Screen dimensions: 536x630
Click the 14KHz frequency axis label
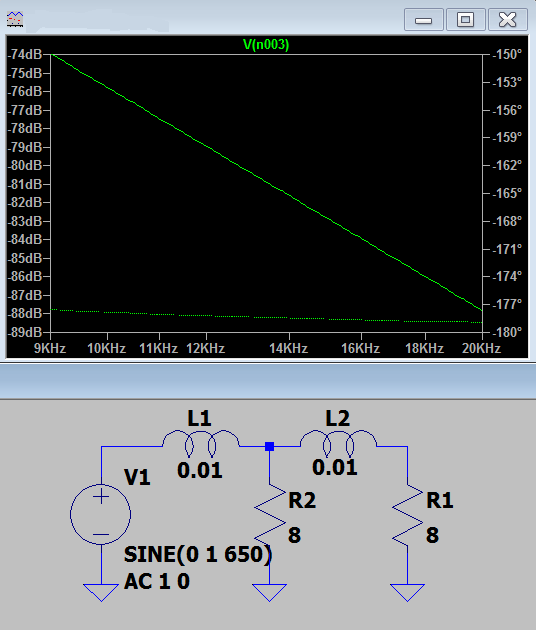click(x=288, y=348)
